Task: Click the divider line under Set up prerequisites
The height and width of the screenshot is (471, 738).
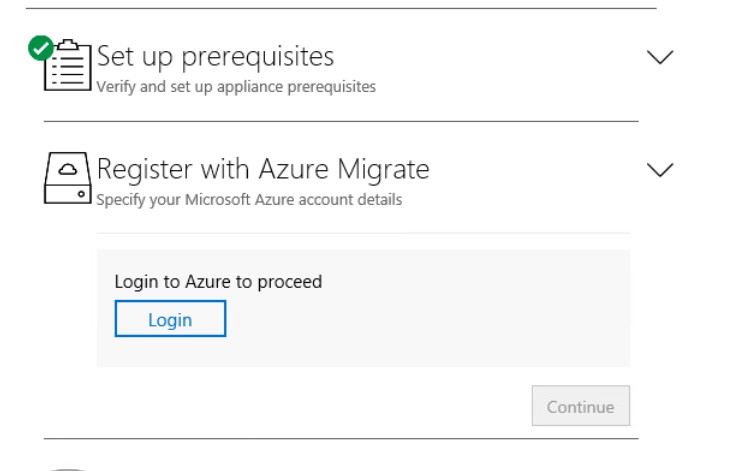Action: [341, 121]
